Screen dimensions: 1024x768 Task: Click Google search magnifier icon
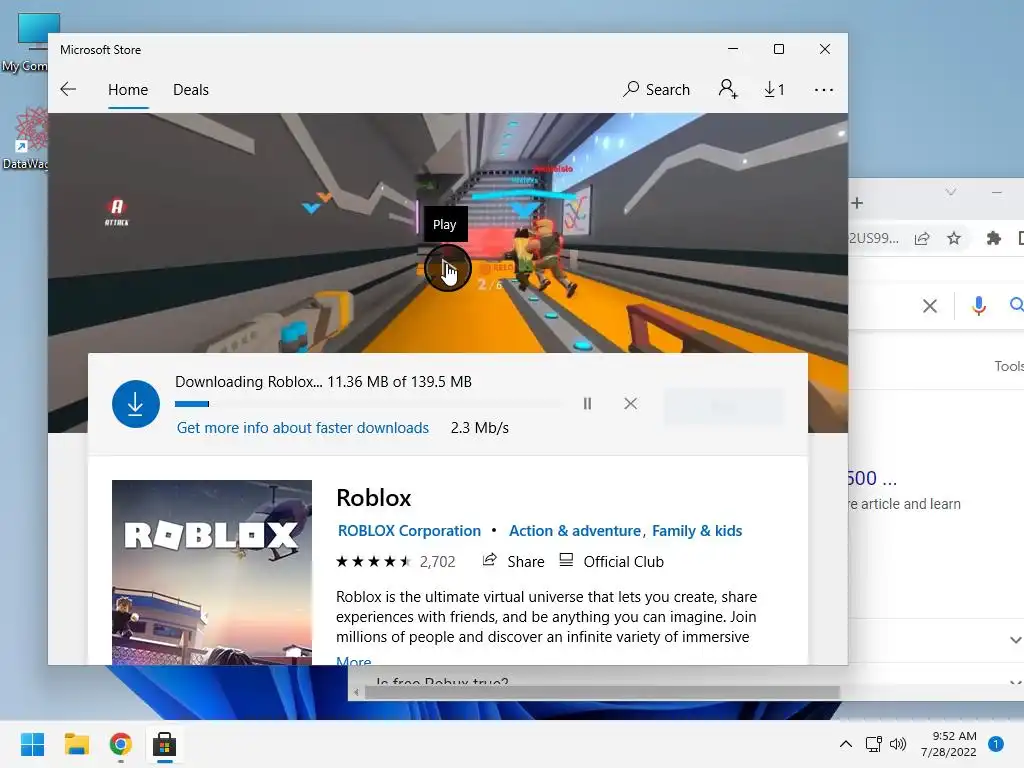pyautogui.click(x=1017, y=304)
